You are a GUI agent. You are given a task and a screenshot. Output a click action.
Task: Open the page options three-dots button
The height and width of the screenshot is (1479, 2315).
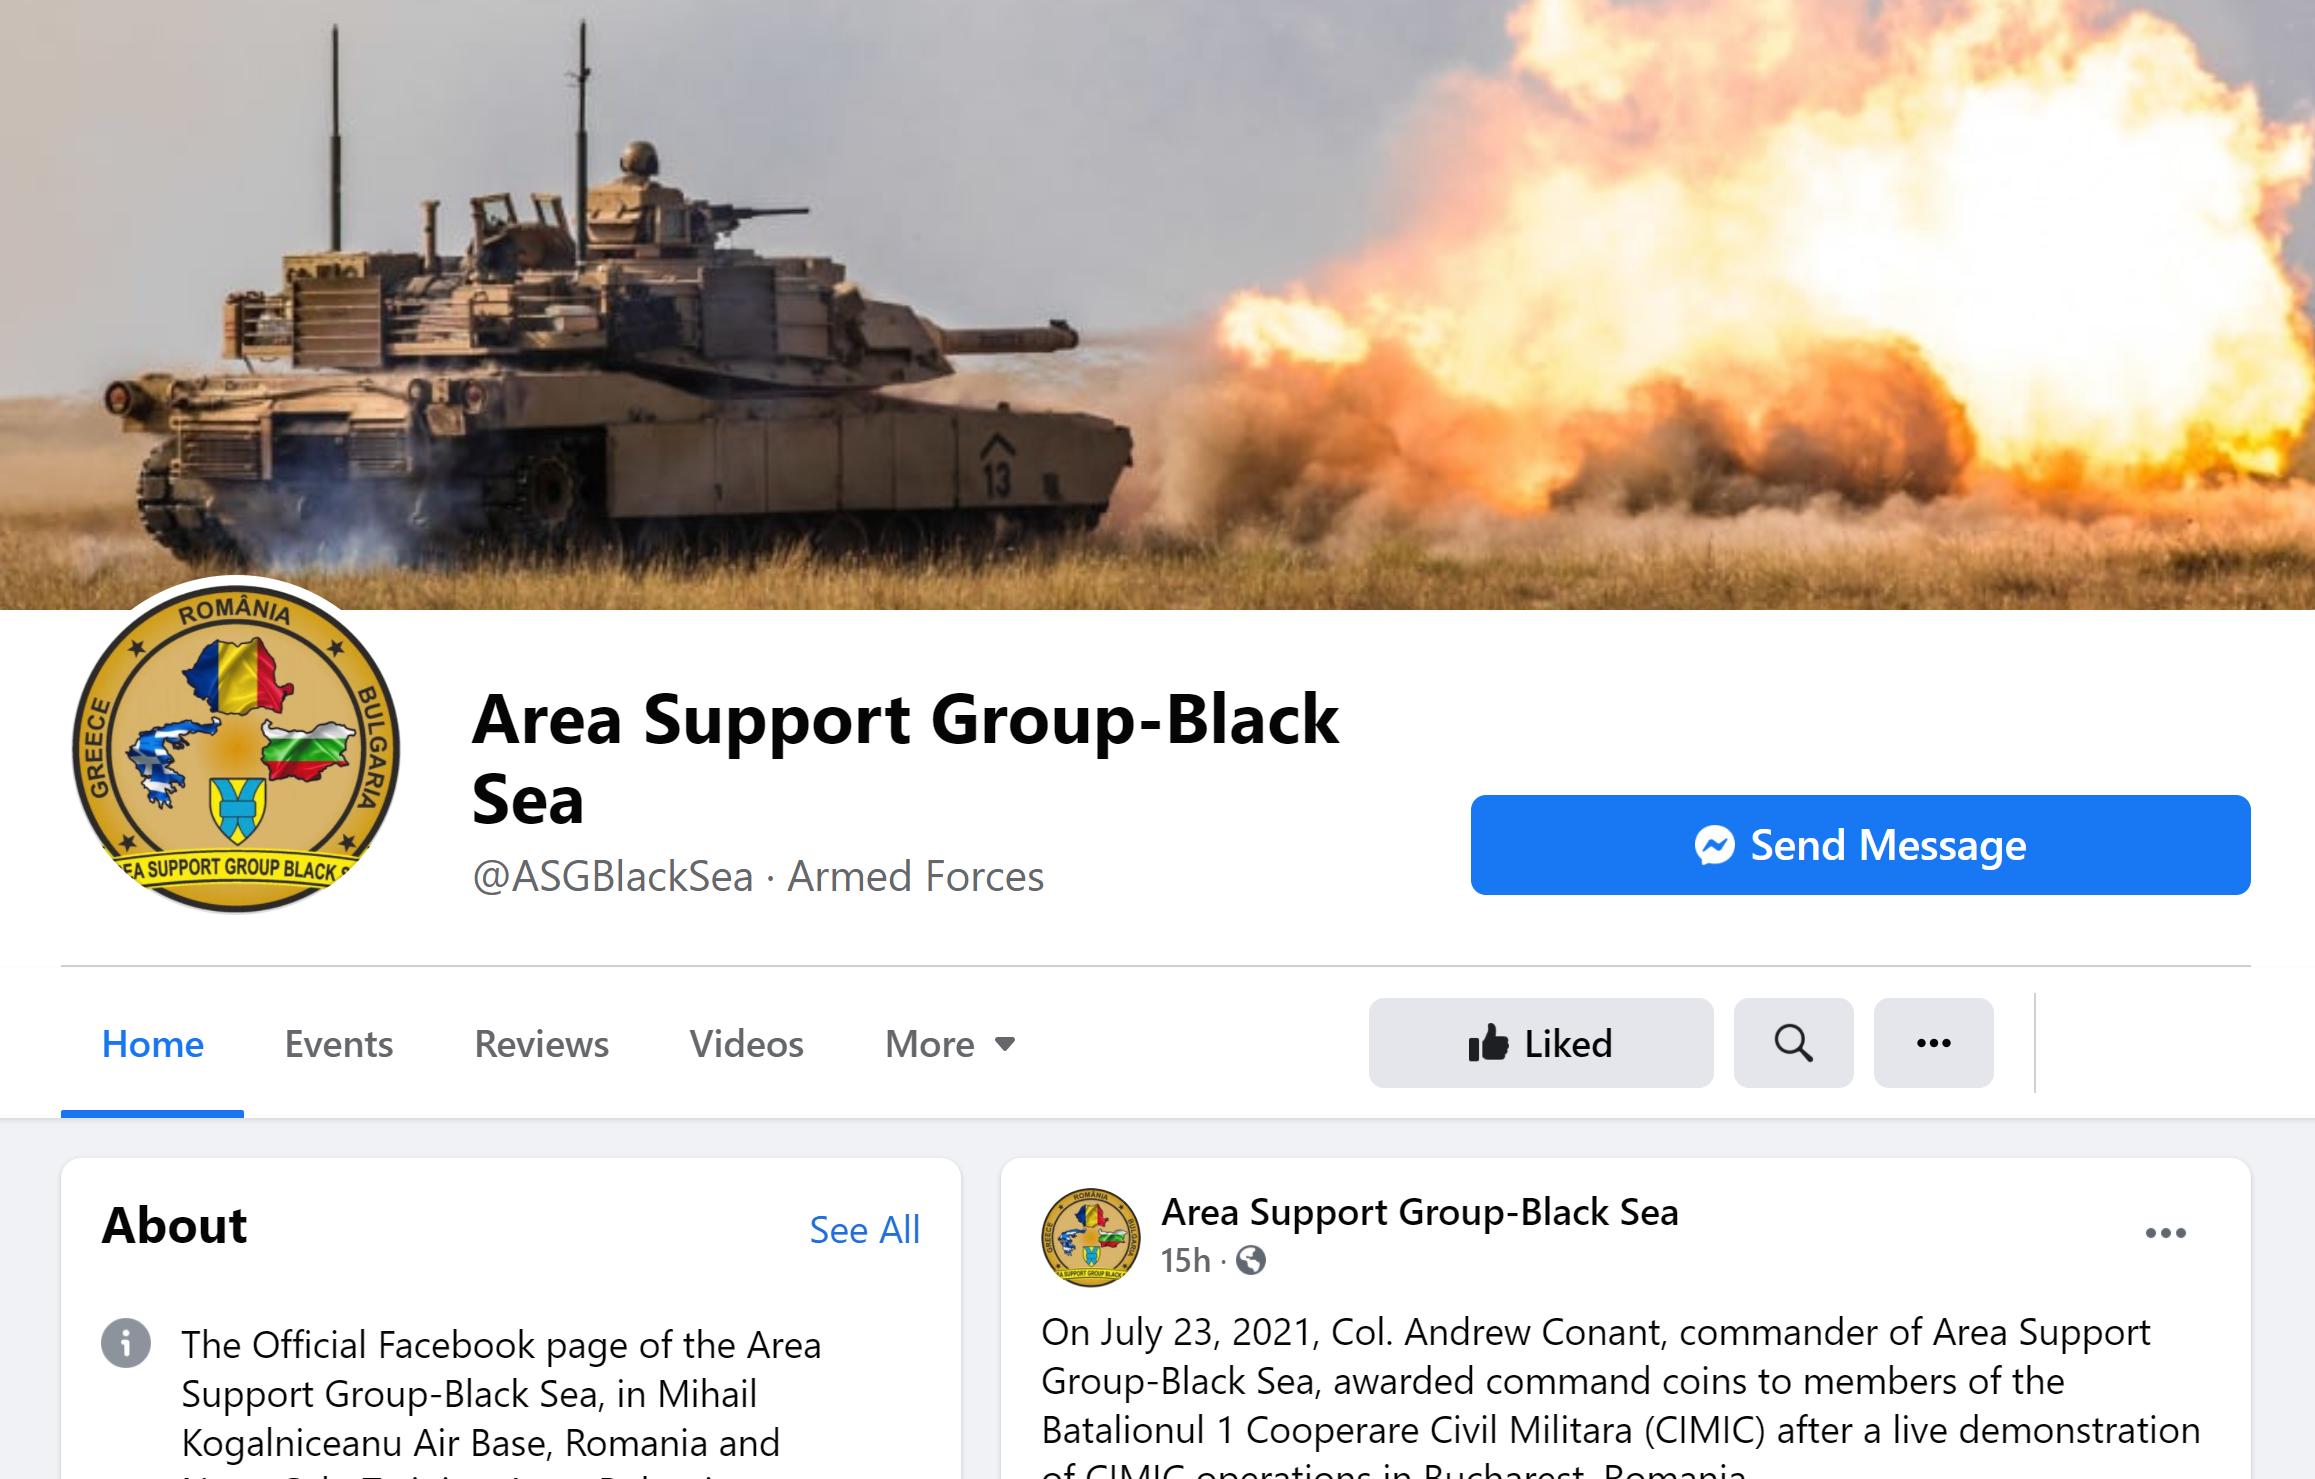(x=1933, y=1043)
